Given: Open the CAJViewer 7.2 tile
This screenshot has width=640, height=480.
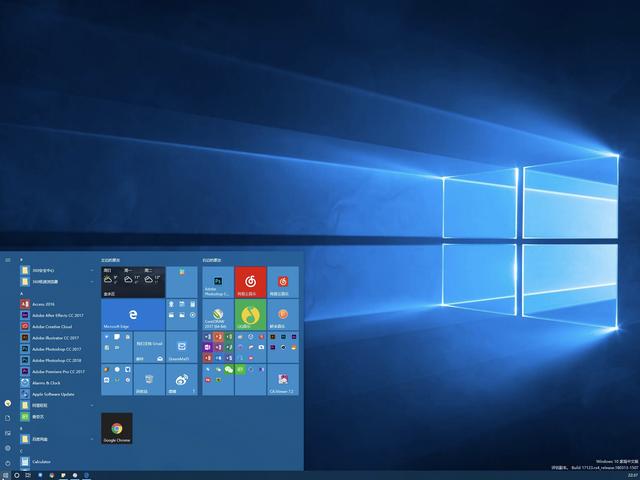Looking at the screenshot, I should click(x=283, y=380).
